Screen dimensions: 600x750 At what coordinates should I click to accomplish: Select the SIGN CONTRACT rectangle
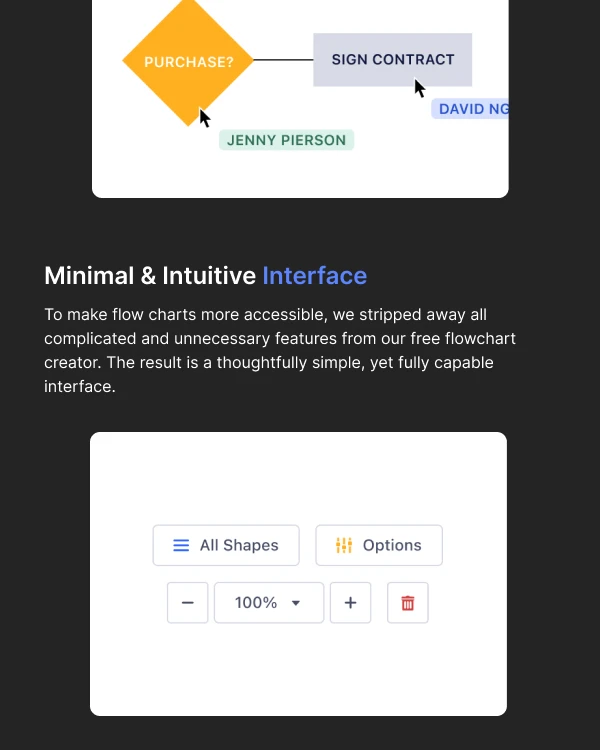(x=392, y=60)
